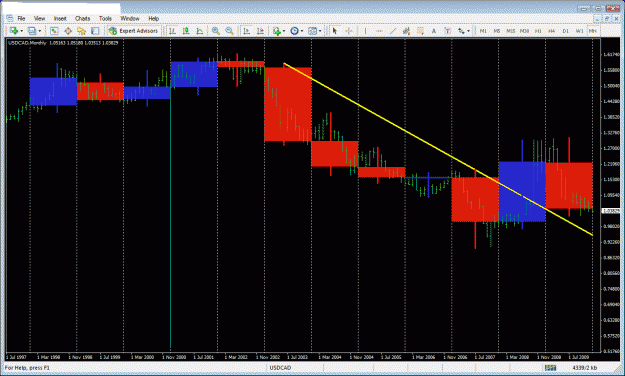Open the Periods clock icon
Image resolution: width=625 pixels, height=376 pixels.
(x=295, y=31)
